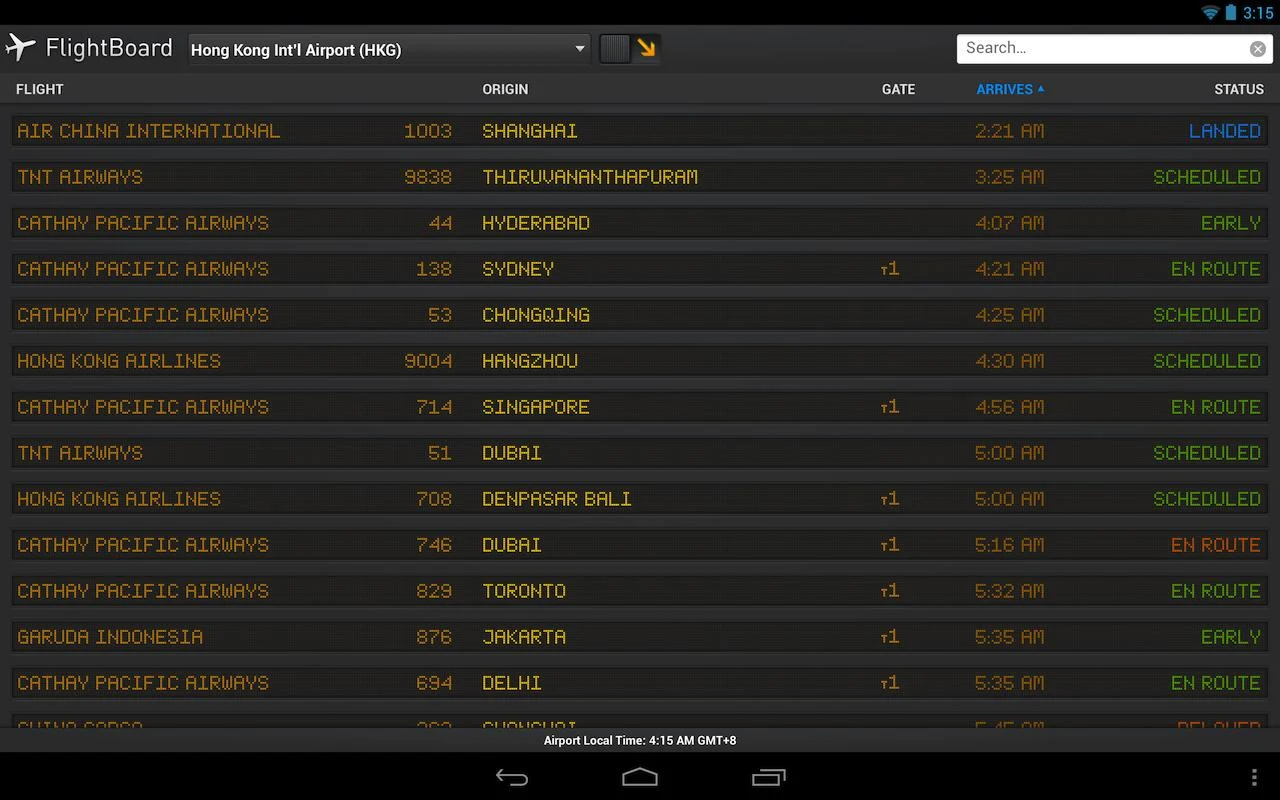This screenshot has height=800, width=1280.
Task: Select TNT Airways flight number 51
Action: point(440,453)
